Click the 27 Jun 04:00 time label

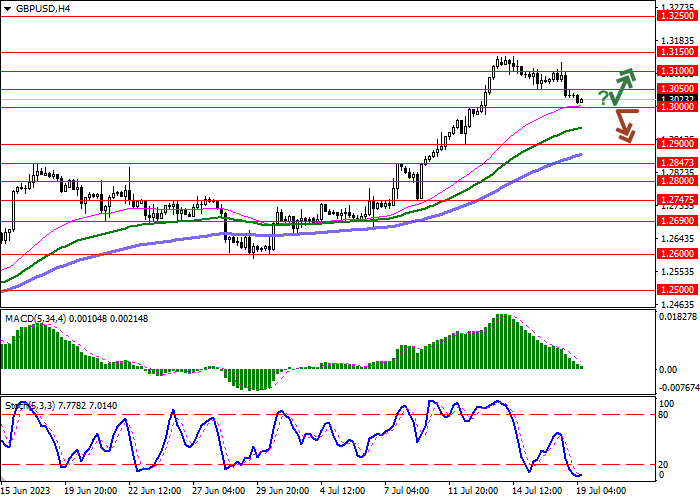(x=219, y=491)
